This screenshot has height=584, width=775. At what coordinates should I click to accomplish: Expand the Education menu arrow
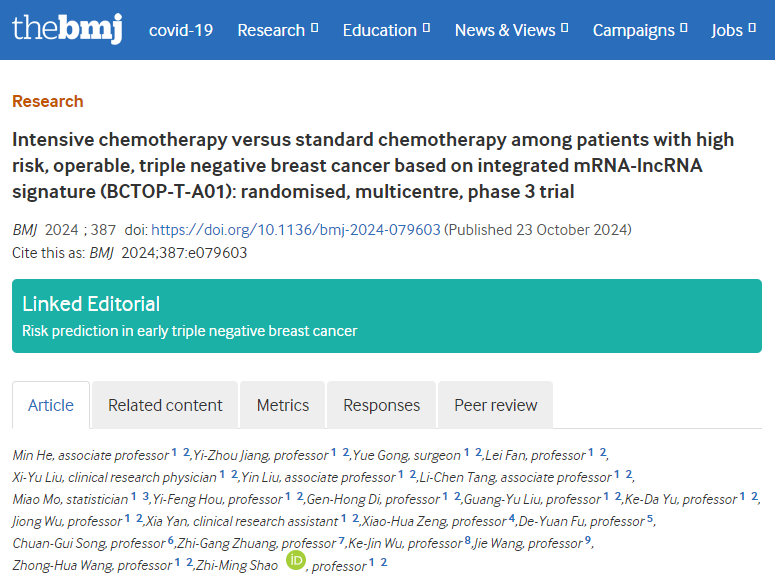pos(427,29)
